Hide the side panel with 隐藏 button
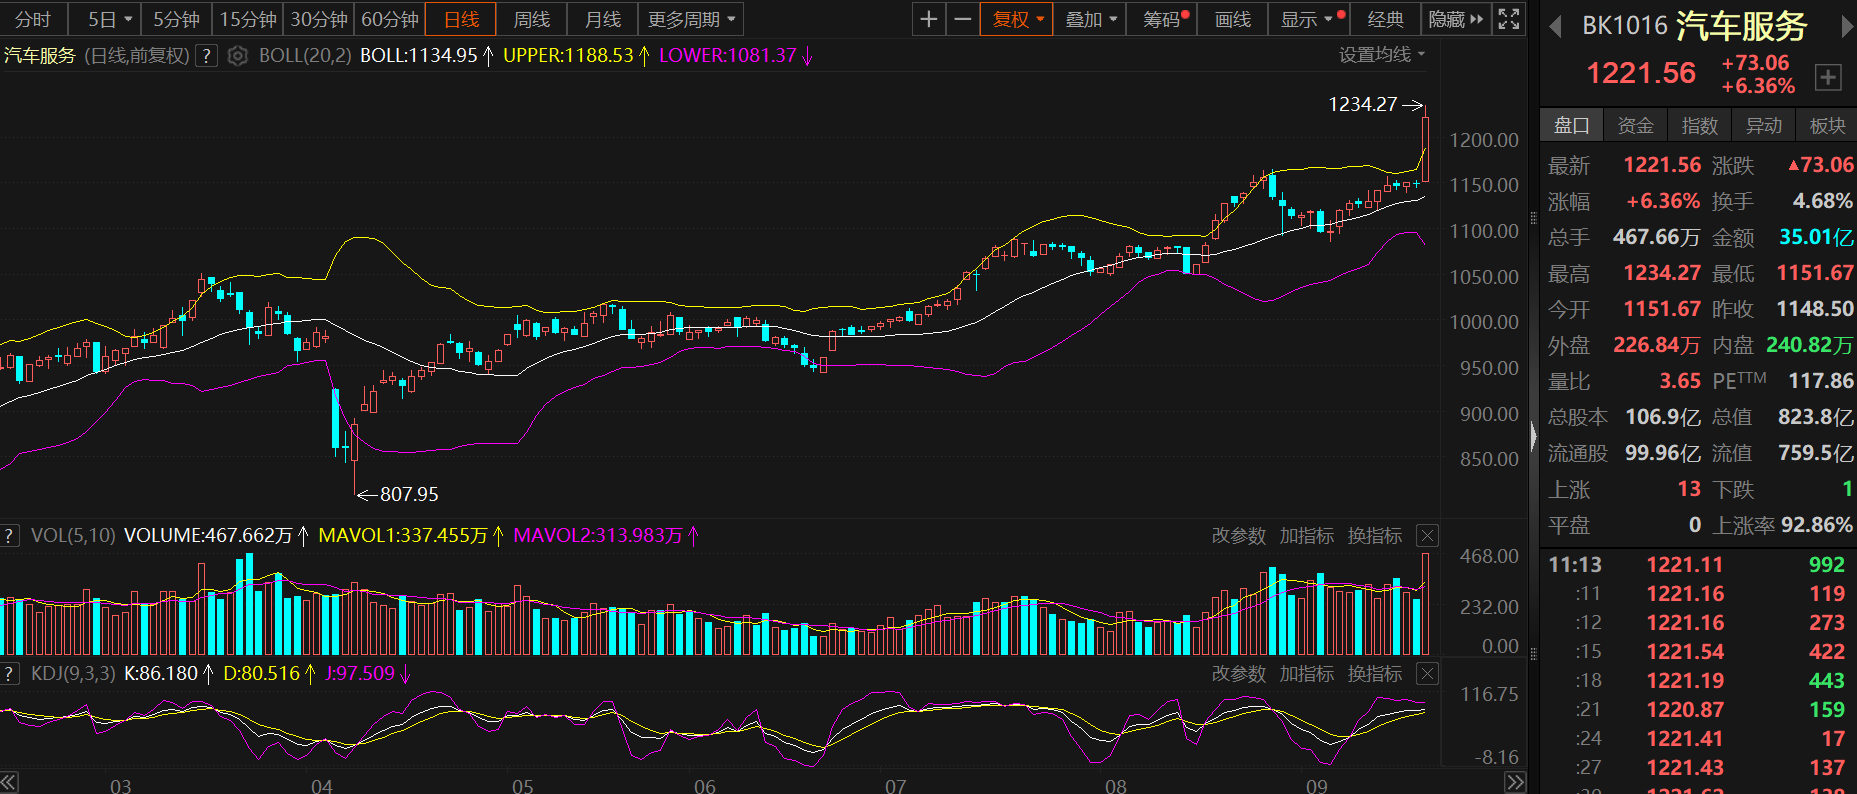This screenshot has height=794, width=1857. pos(1455,19)
